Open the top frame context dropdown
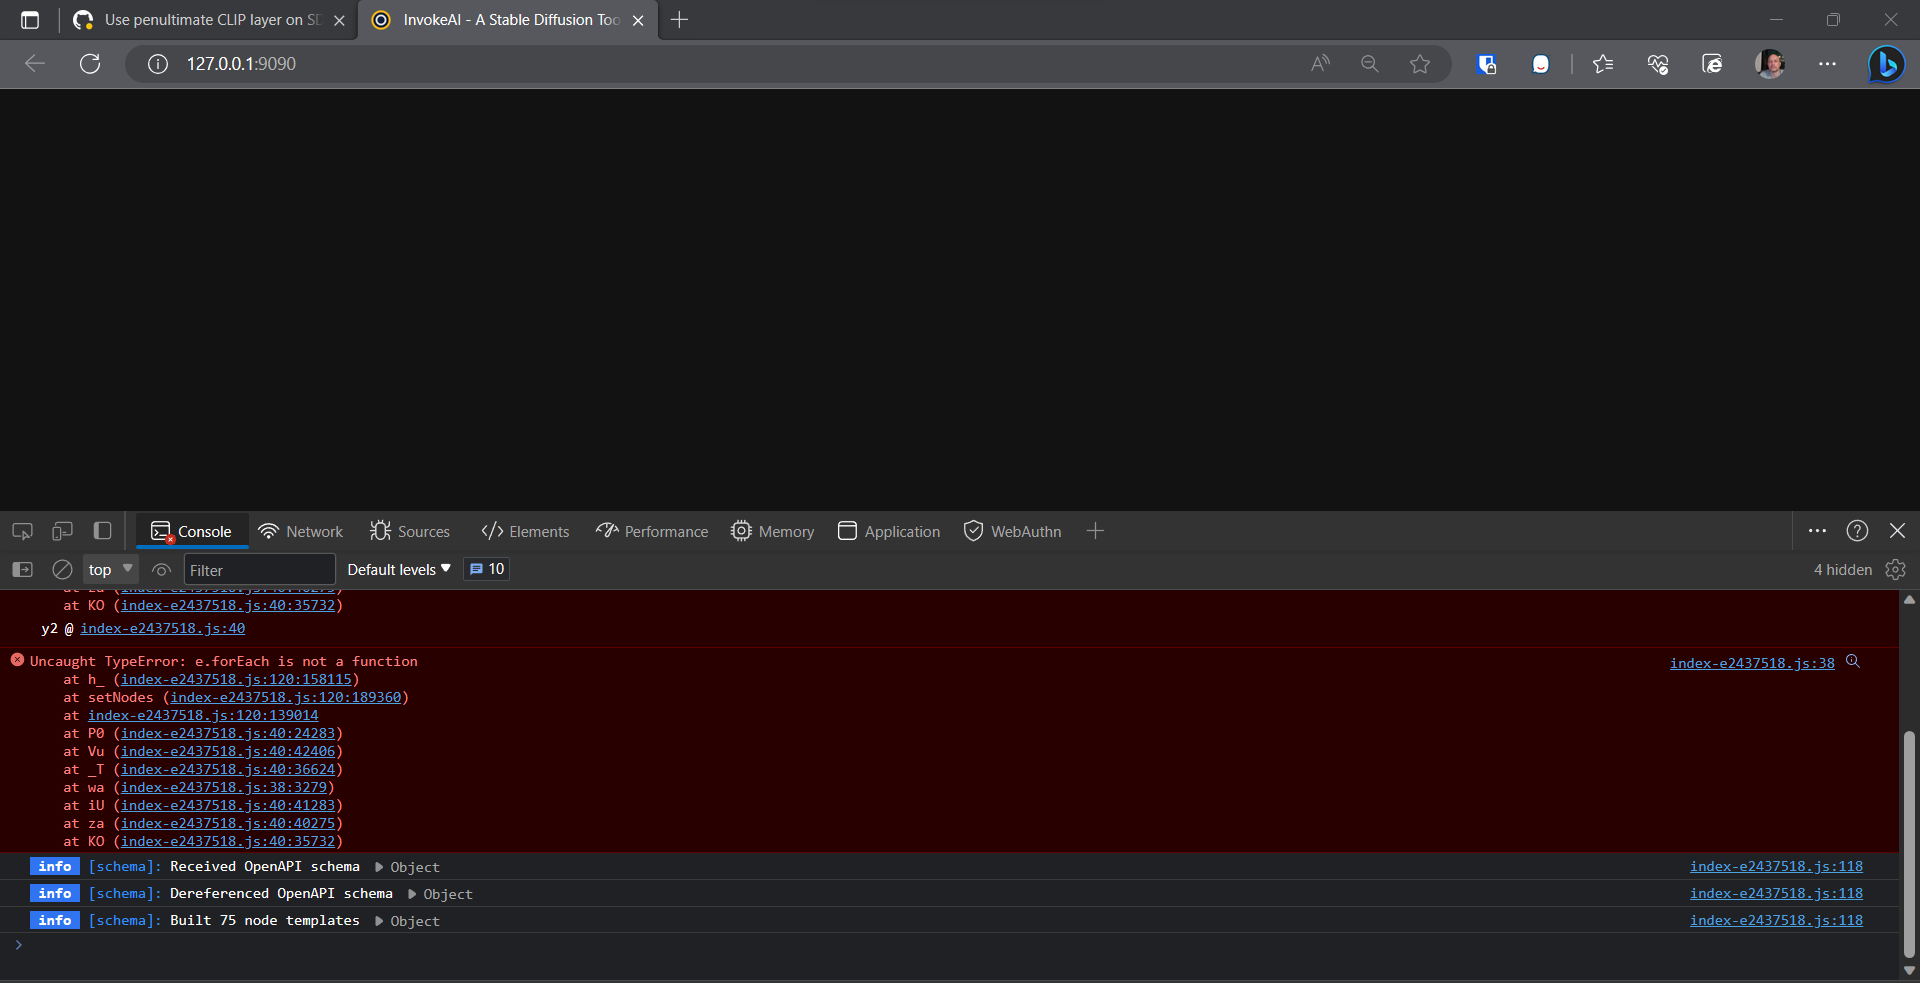The width and height of the screenshot is (1920, 983). click(x=110, y=569)
